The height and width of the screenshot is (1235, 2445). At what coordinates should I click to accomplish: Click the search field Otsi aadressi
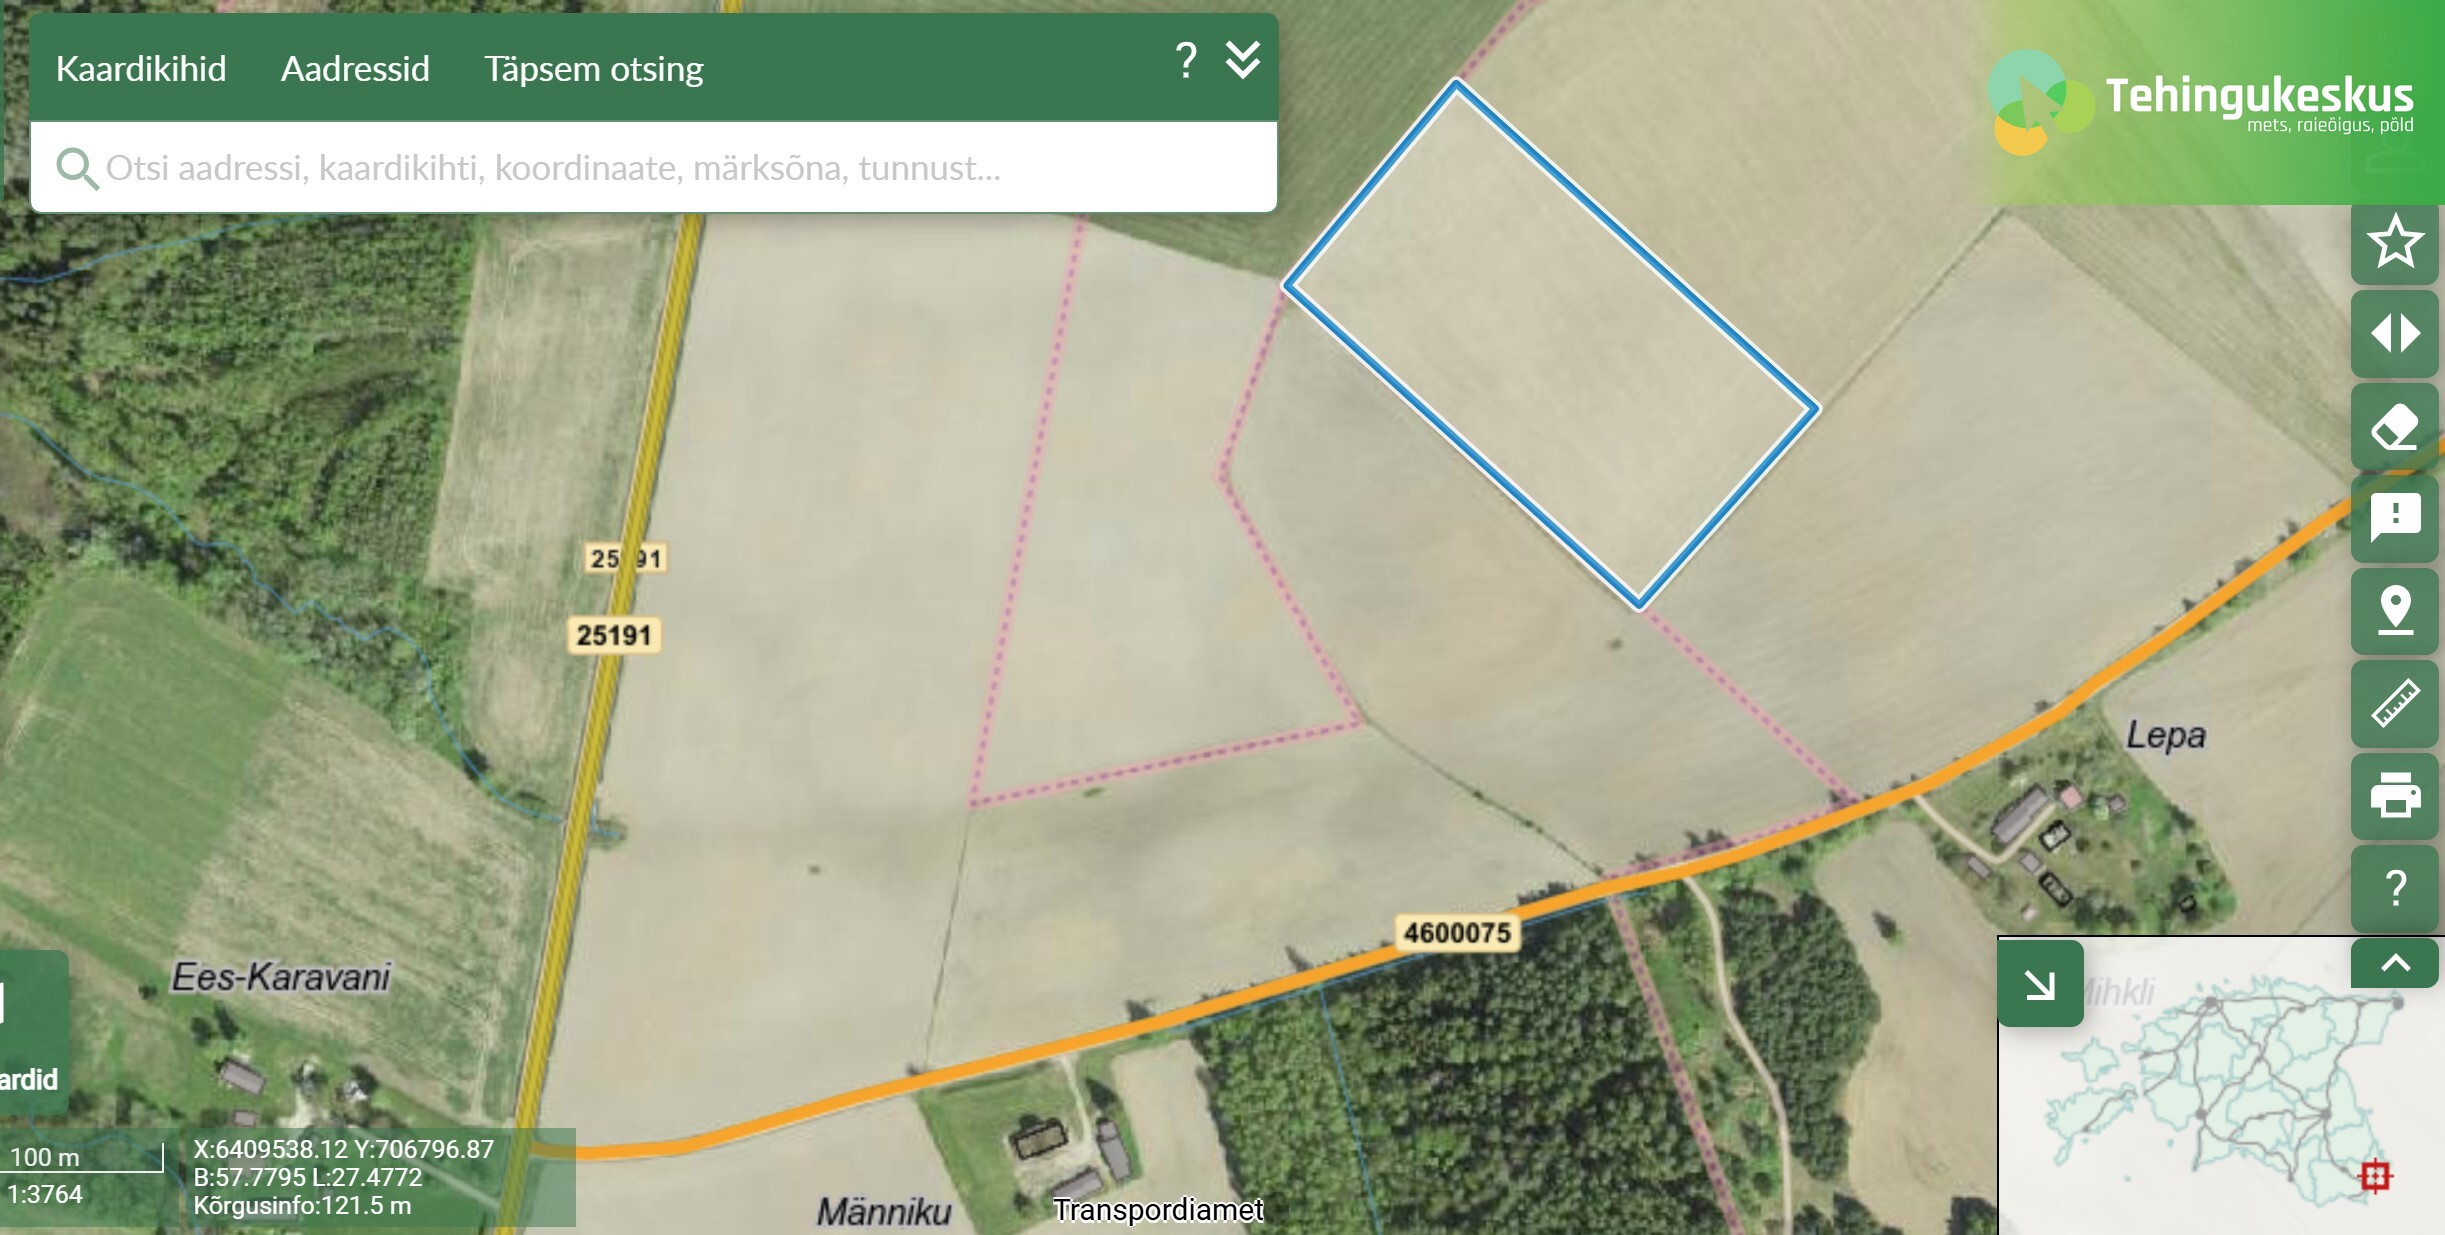tap(654, 168)
